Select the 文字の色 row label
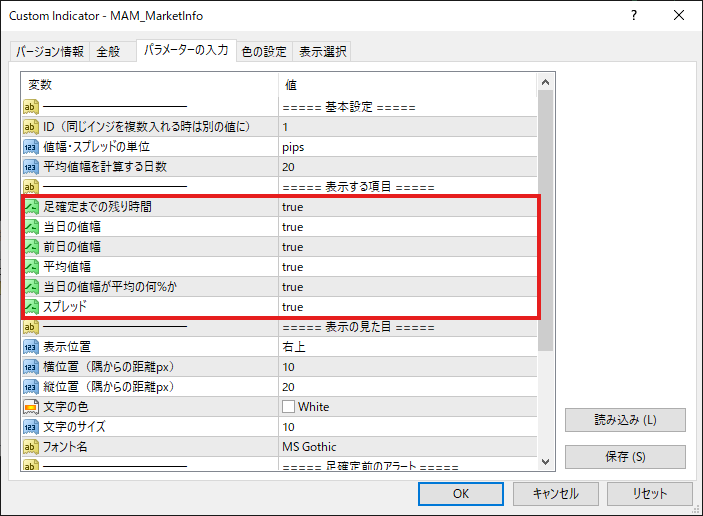This screenshot has height=516, width=703. (x=66, y=407)
